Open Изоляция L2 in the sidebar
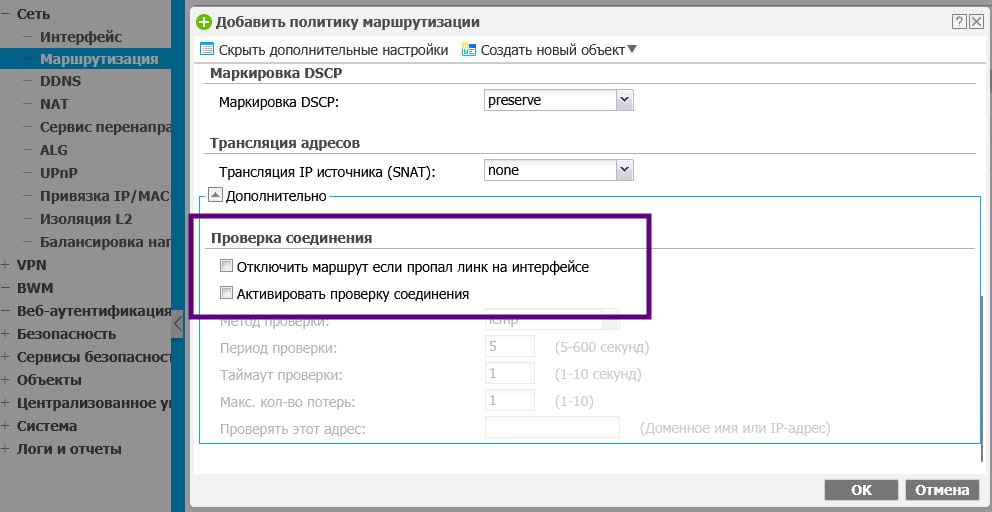This screenshot has width=992, height=512. coord(85,219)
